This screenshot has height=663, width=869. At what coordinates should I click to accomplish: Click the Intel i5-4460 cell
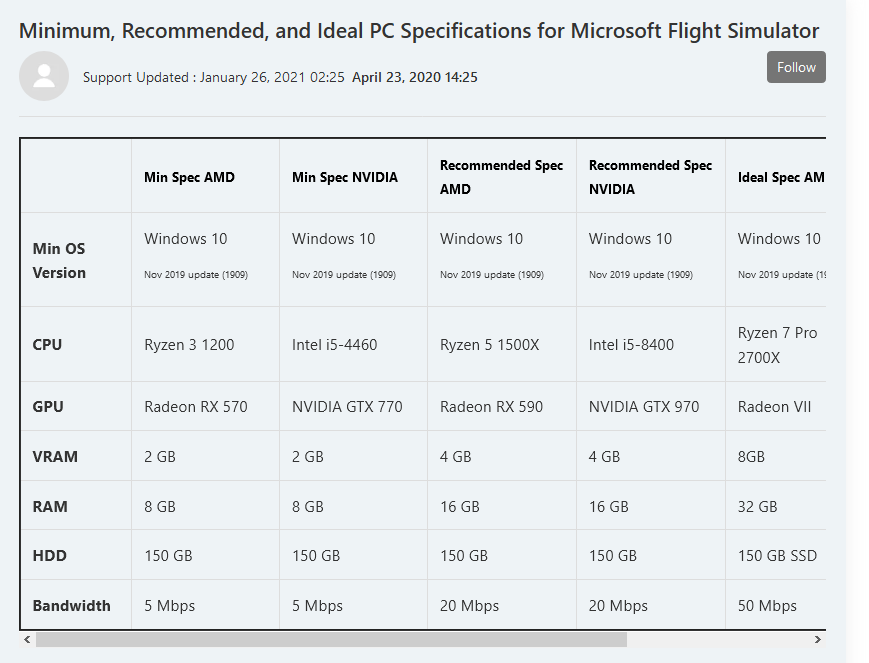334,345
